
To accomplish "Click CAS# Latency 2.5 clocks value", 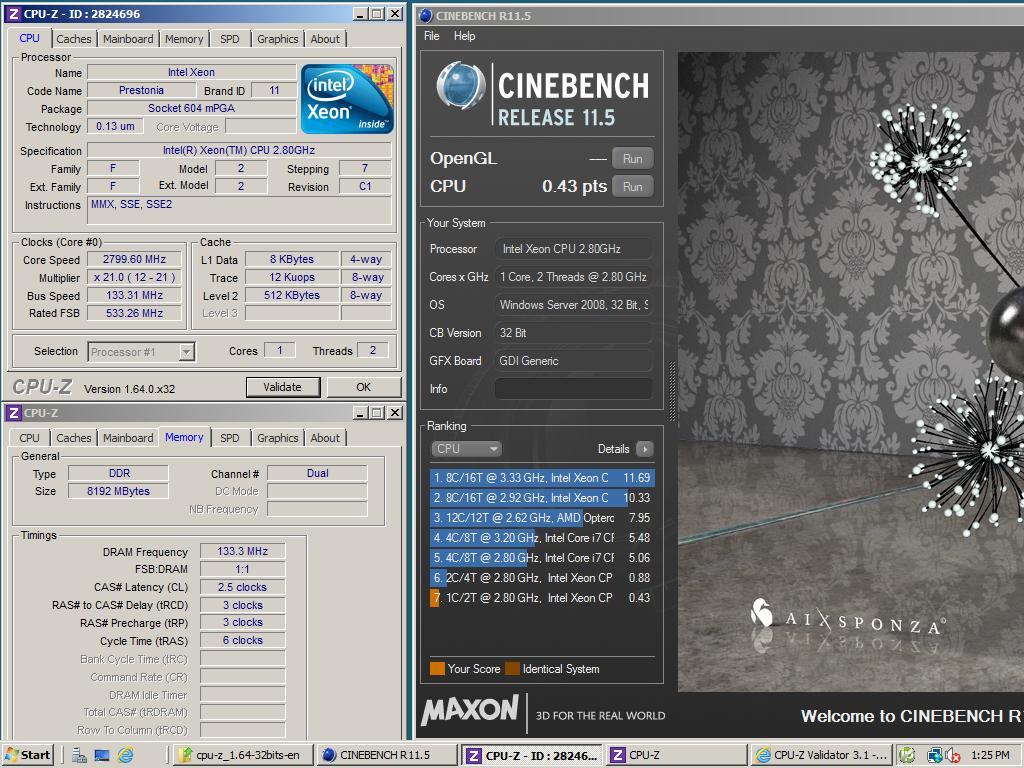I will (x=242, y=587).
